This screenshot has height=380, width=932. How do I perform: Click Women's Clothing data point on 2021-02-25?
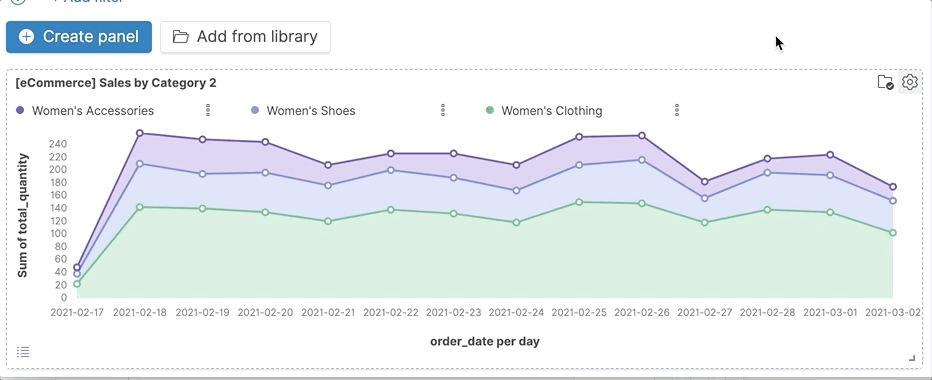tap(579, 202)
